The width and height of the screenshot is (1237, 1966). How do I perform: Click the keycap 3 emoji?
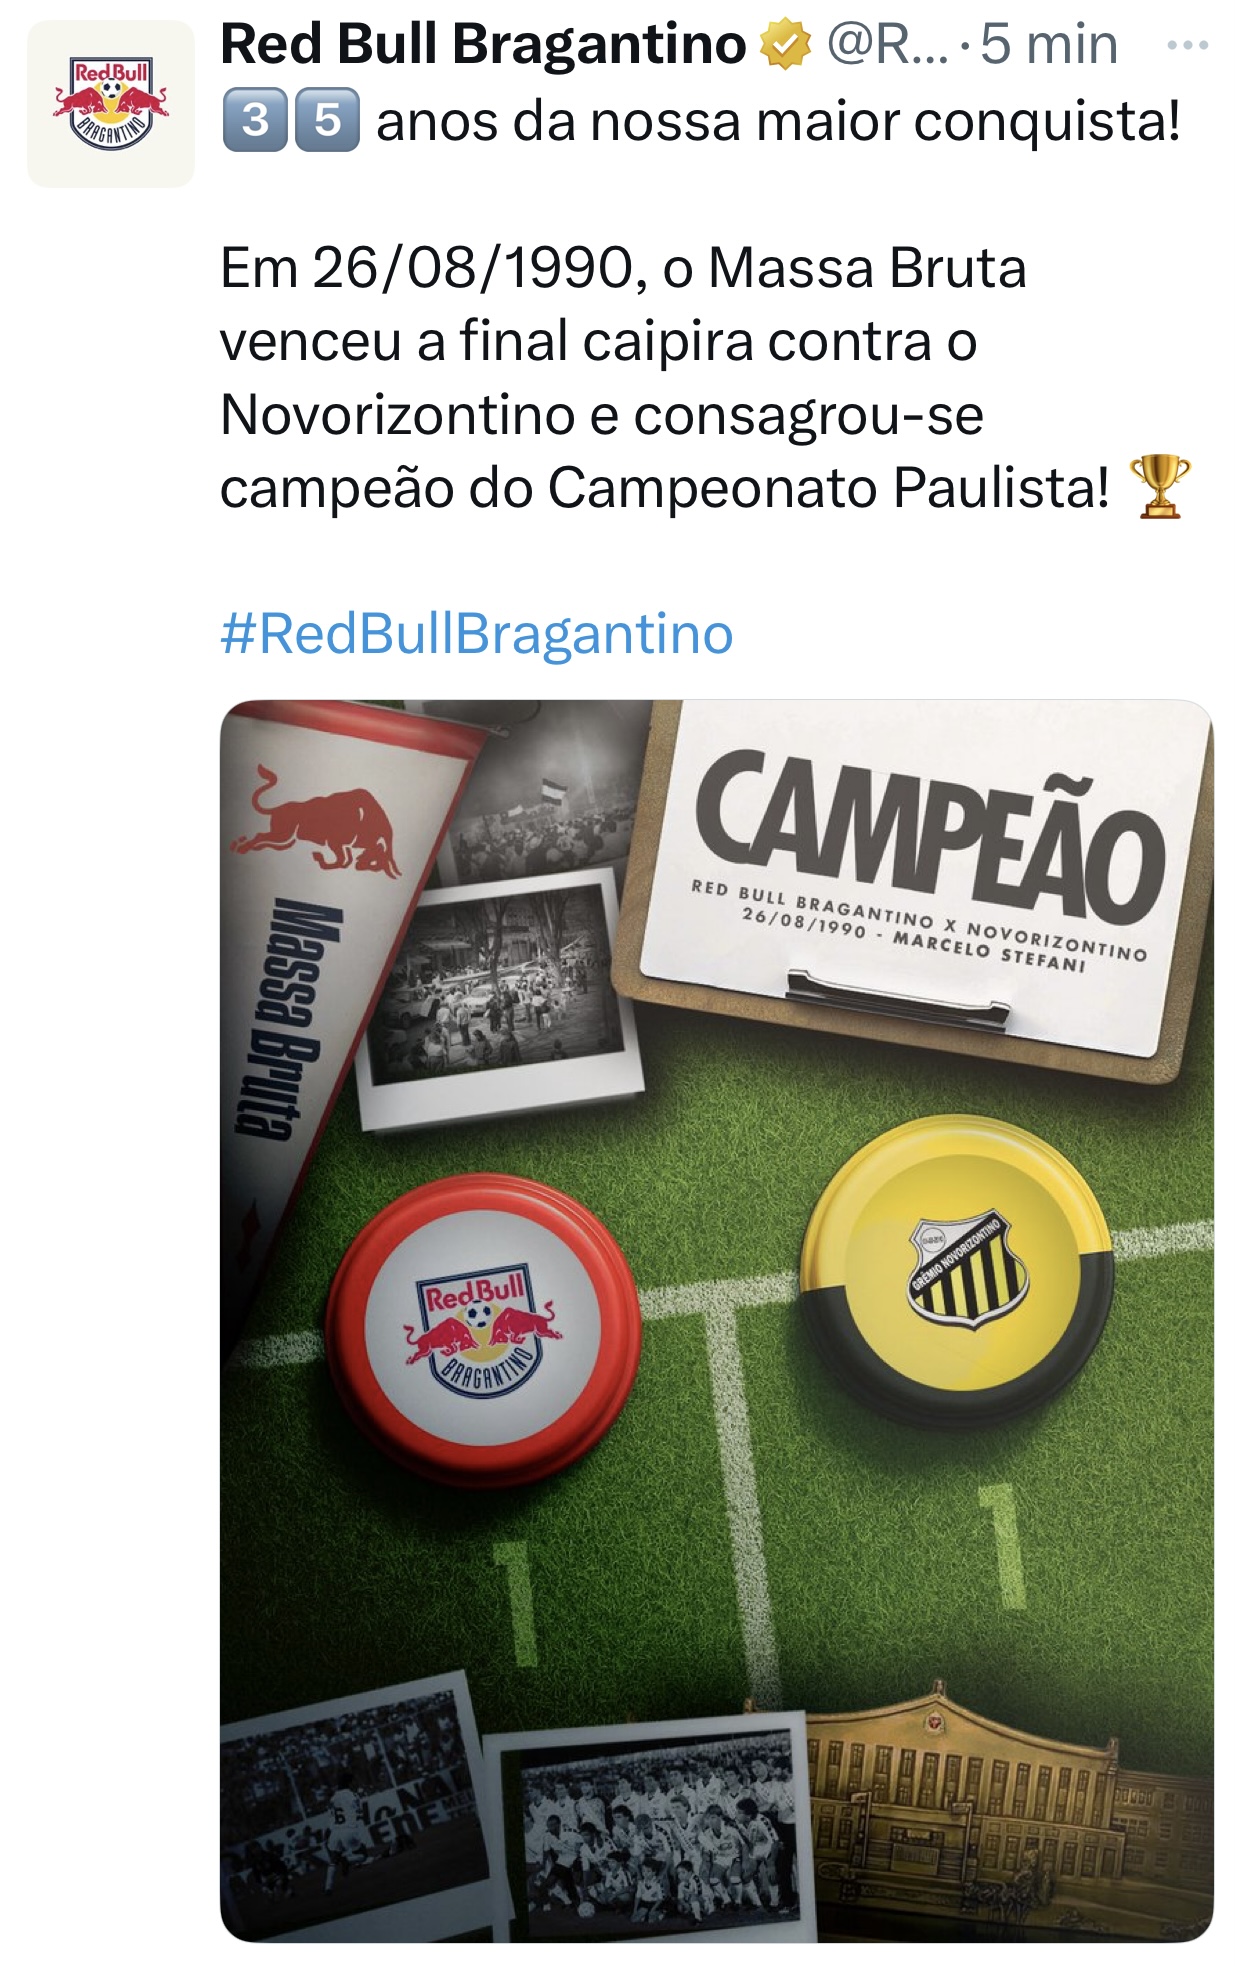point(255,120)
